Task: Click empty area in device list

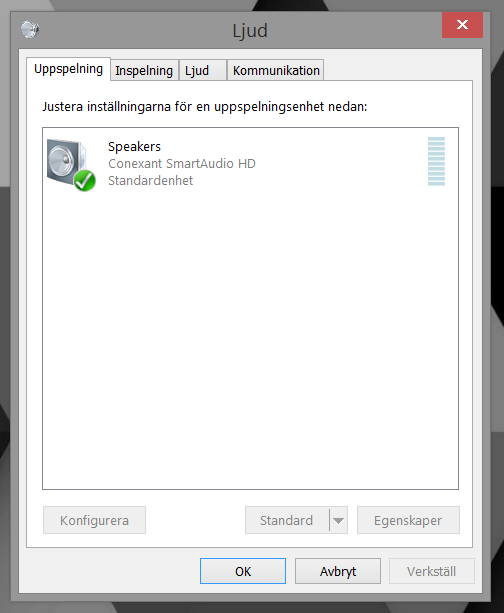Action: coord(250,336)
